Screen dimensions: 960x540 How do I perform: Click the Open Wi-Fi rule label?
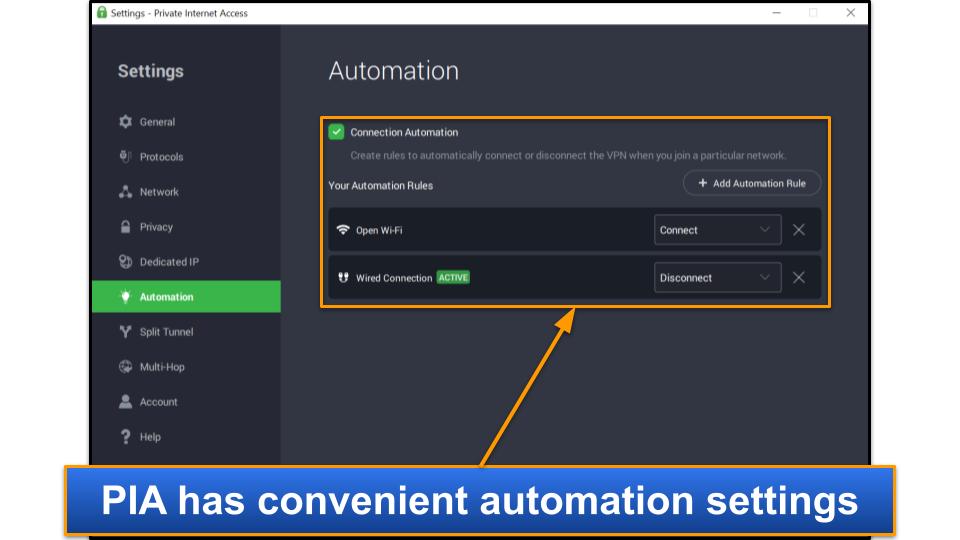click(379, 230)
